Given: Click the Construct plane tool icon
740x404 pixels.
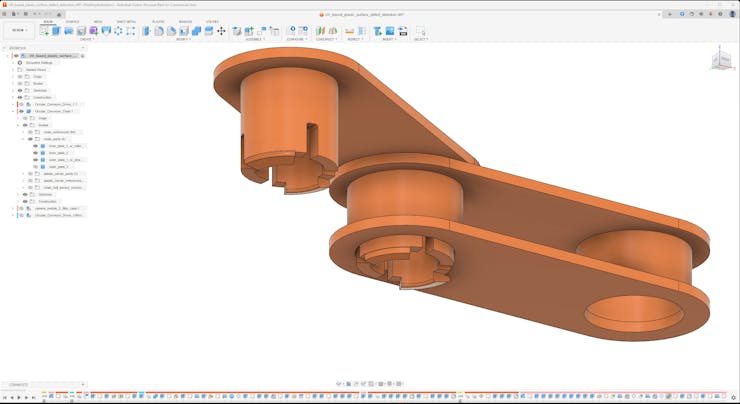Looking at the screenshot, I should tap(321, 31).
